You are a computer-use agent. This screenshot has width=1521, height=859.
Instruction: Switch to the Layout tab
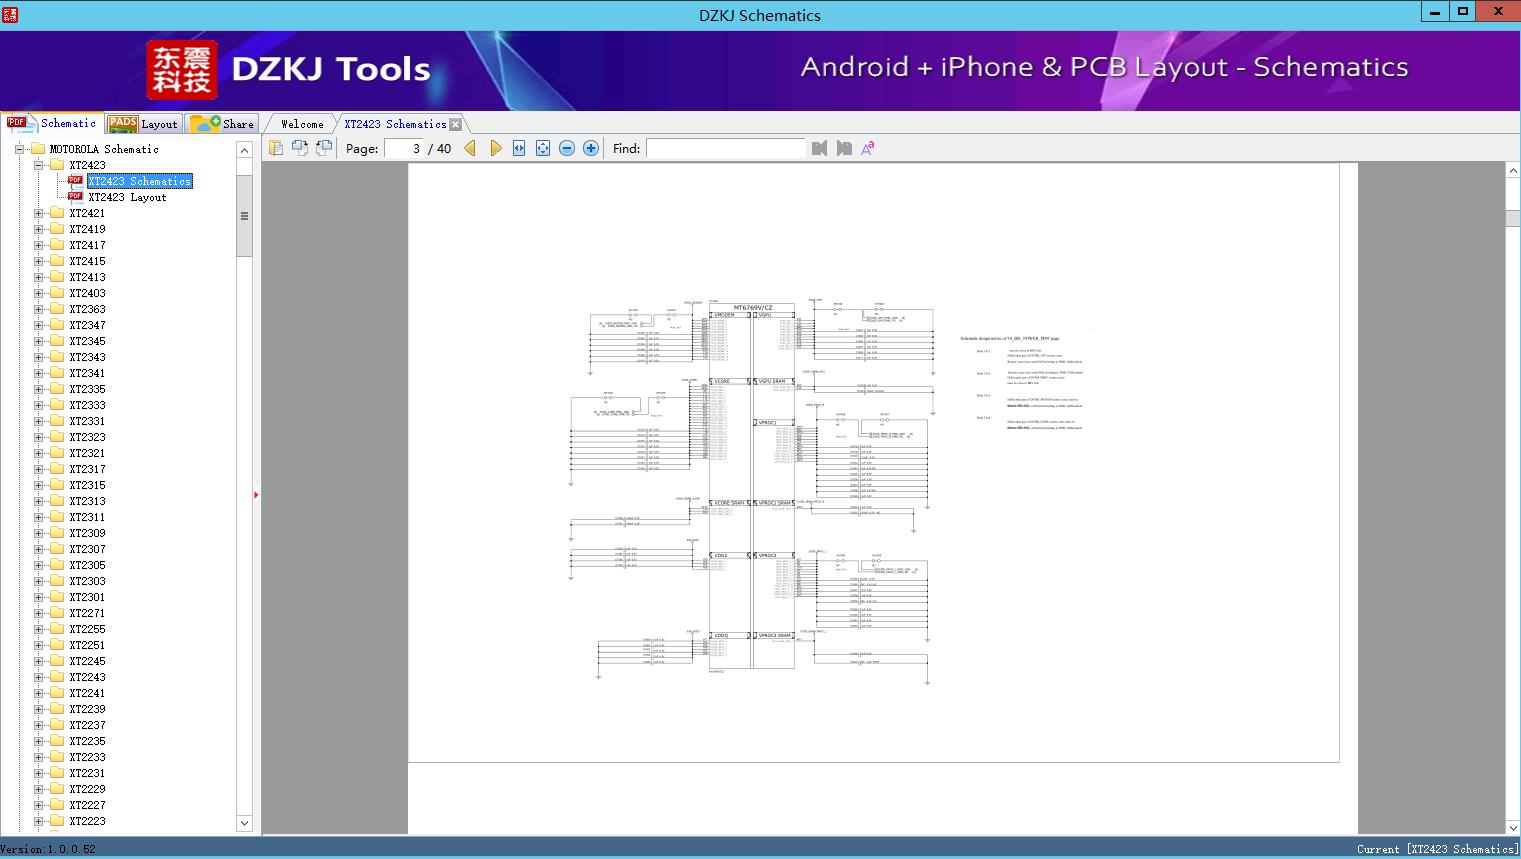143,124
